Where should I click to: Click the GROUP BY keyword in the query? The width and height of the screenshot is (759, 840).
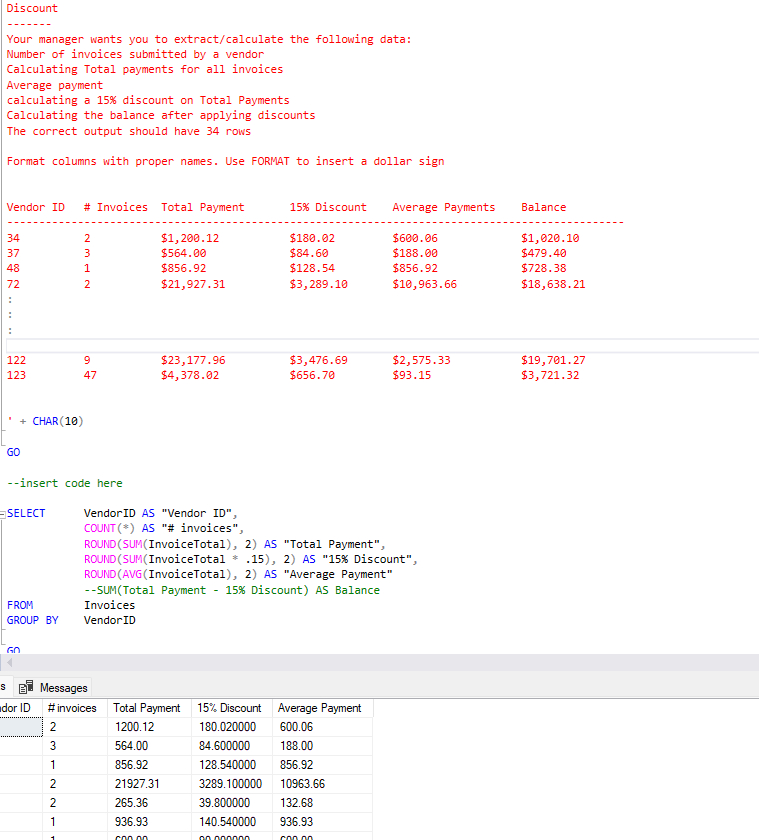coord(33,620)
